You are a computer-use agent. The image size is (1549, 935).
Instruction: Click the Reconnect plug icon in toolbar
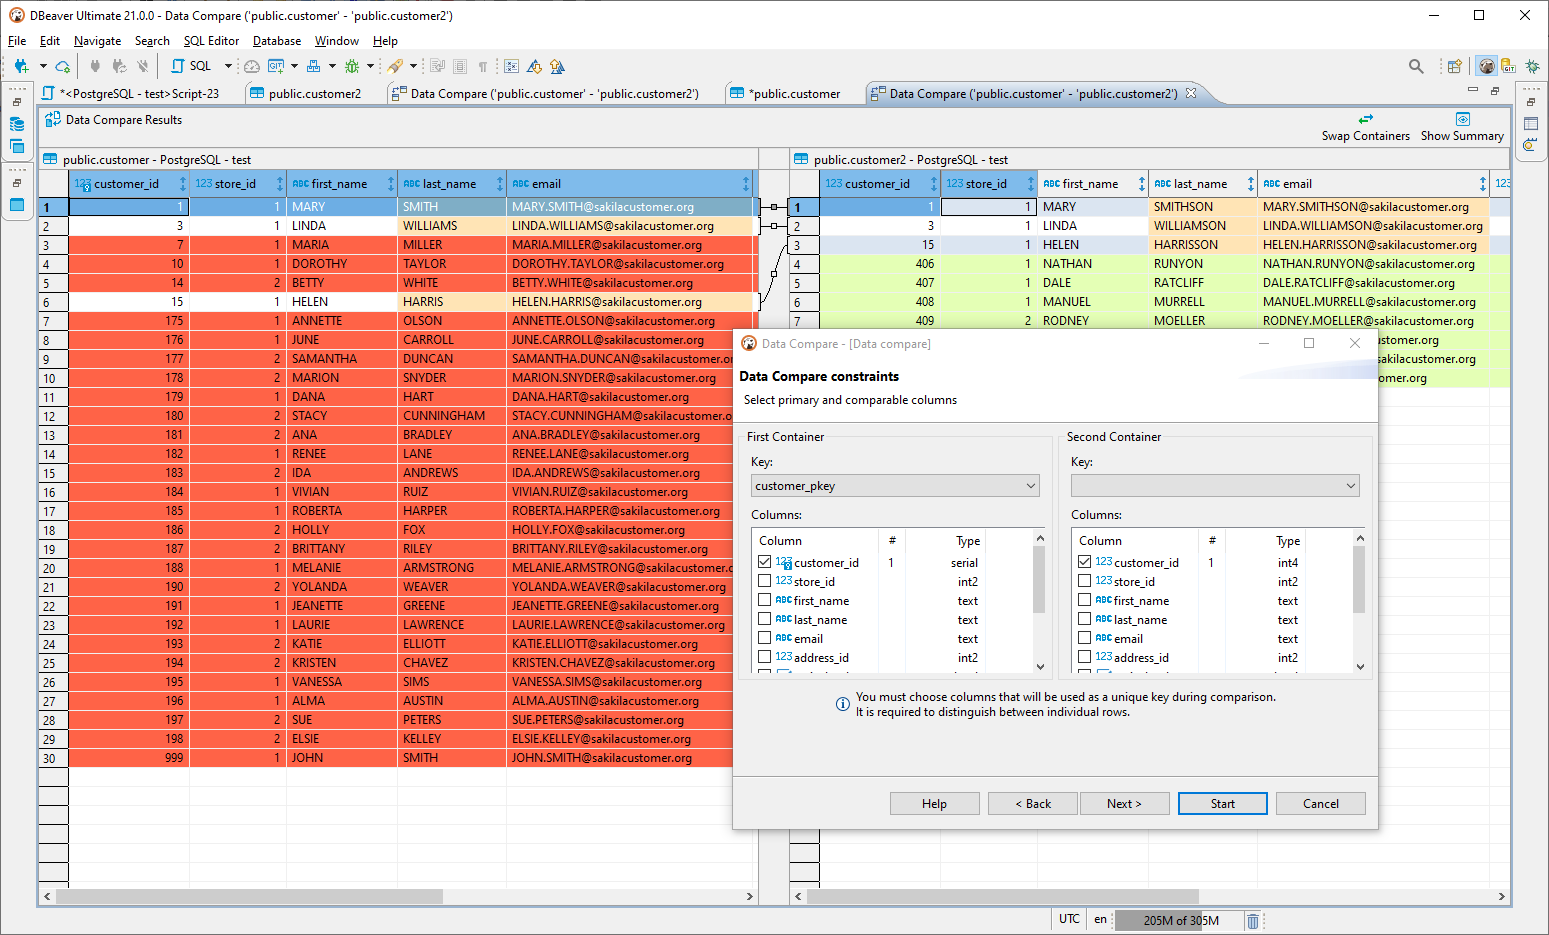(119, 66)
